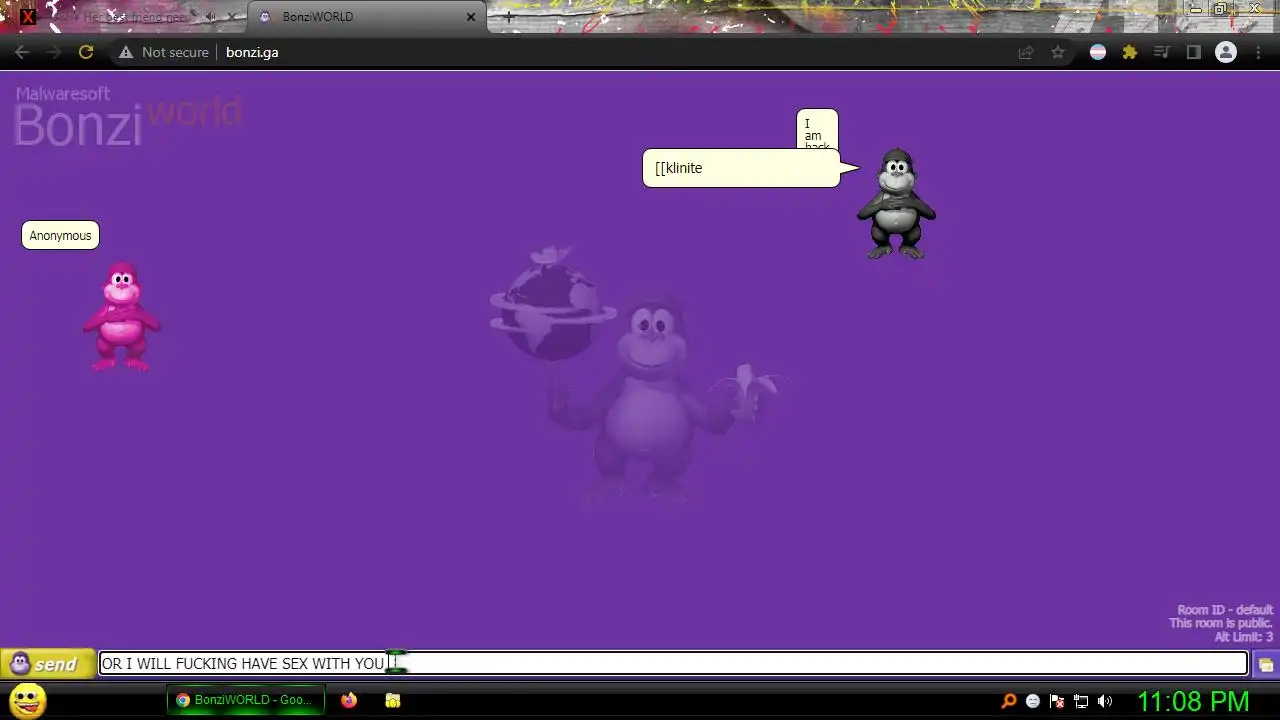The height and width of the screenshot is (720, 1280).
Task: Open network connection tray icon
Action: click(x=1081, y=701)
